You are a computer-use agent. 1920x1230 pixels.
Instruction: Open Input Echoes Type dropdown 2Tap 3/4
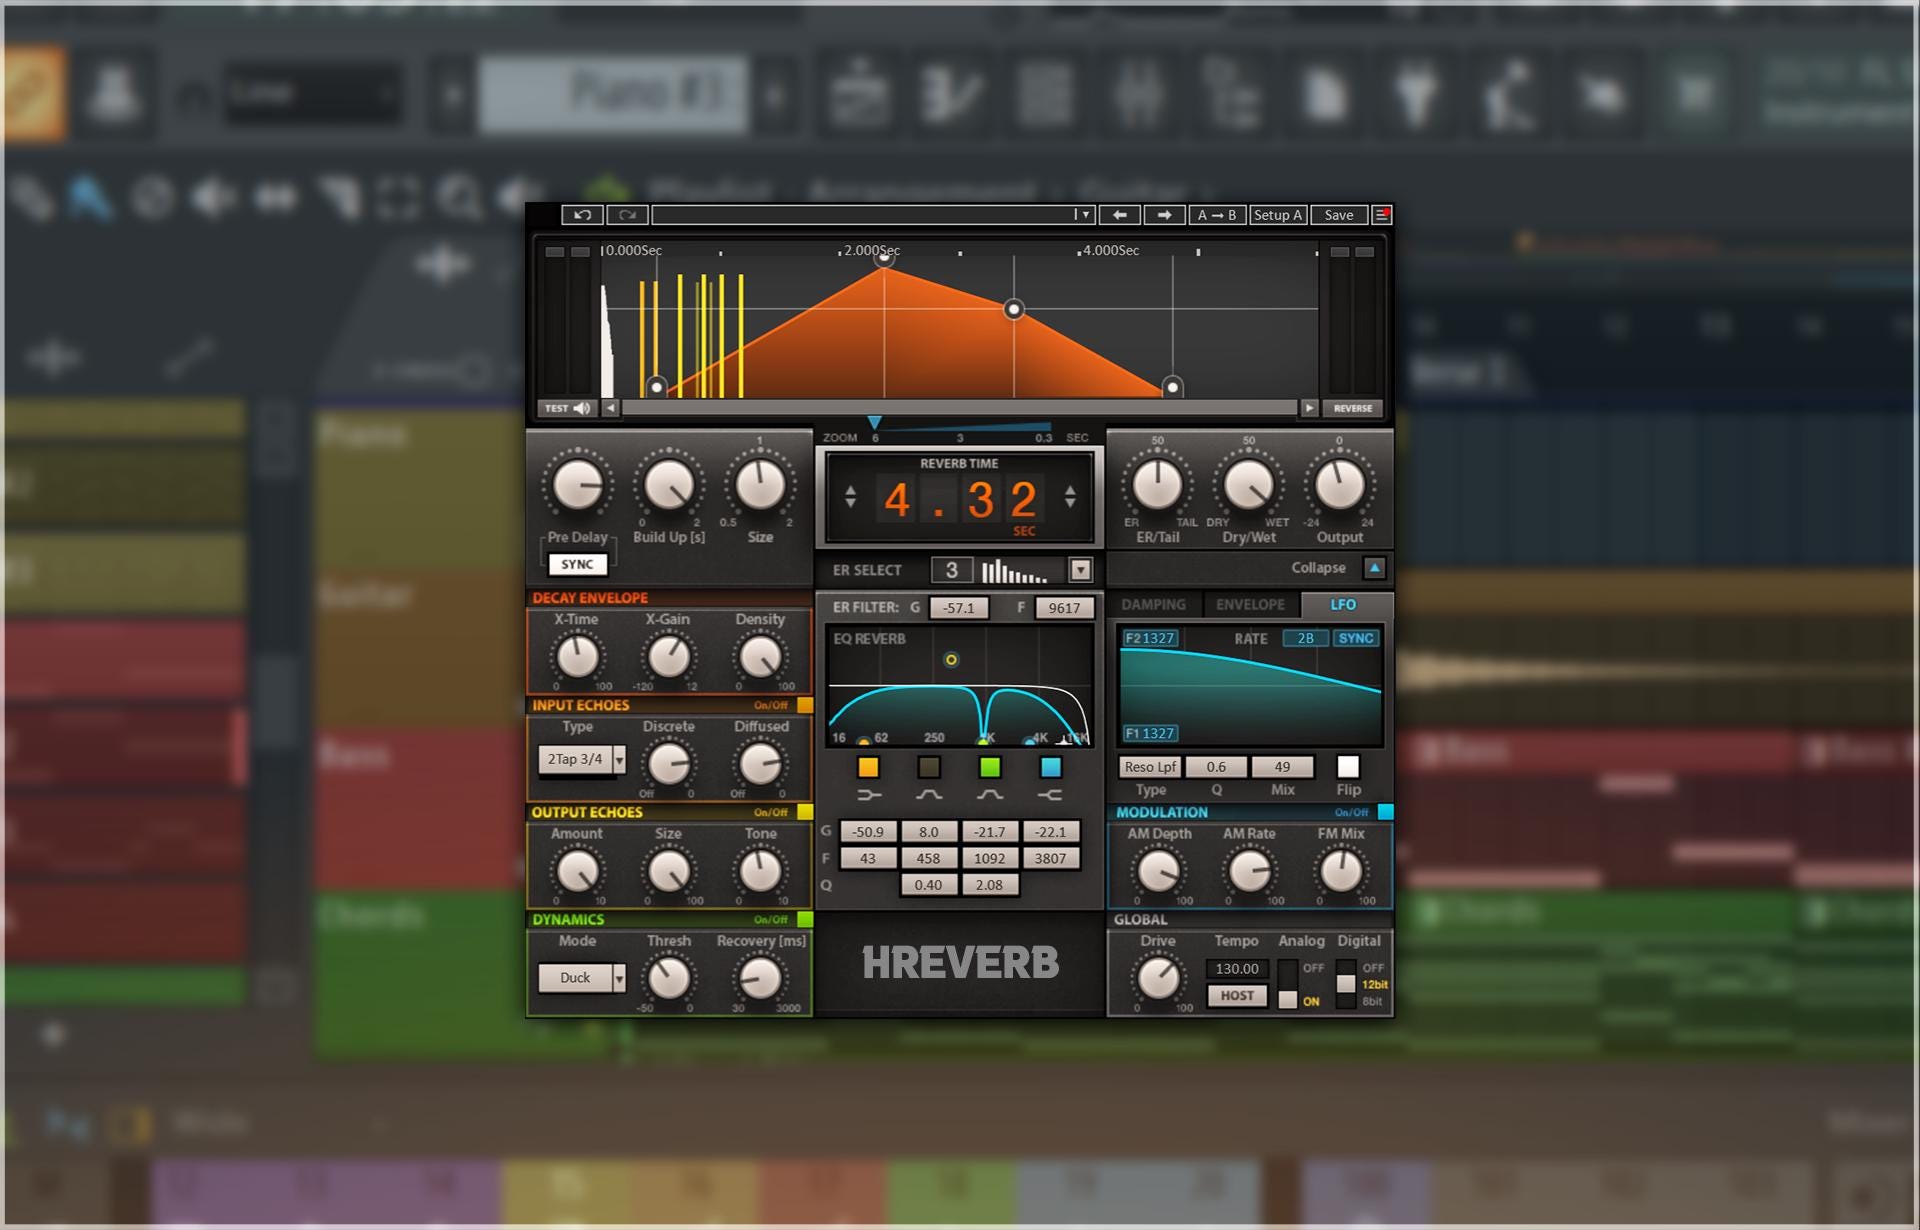point(582,759)
